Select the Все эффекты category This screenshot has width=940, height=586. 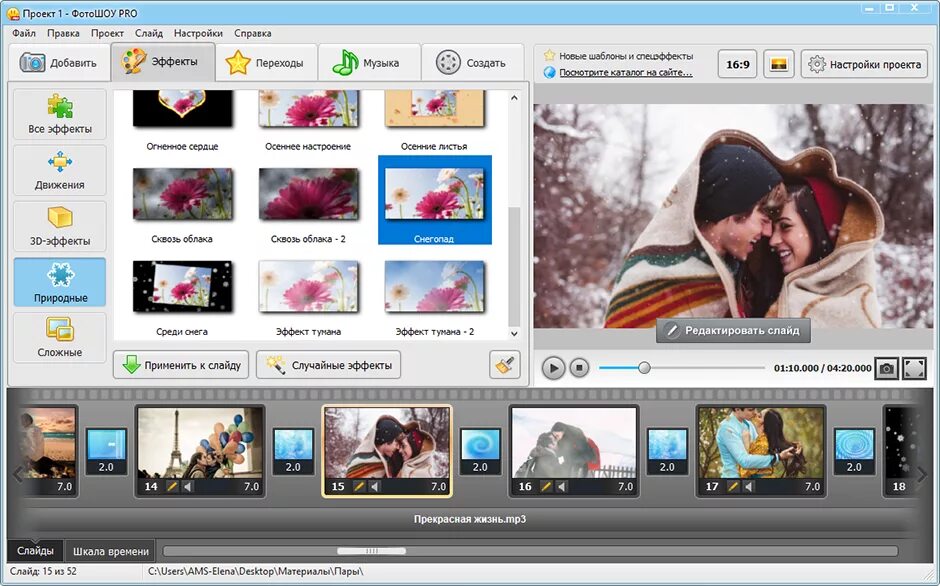tap(60, 115)
